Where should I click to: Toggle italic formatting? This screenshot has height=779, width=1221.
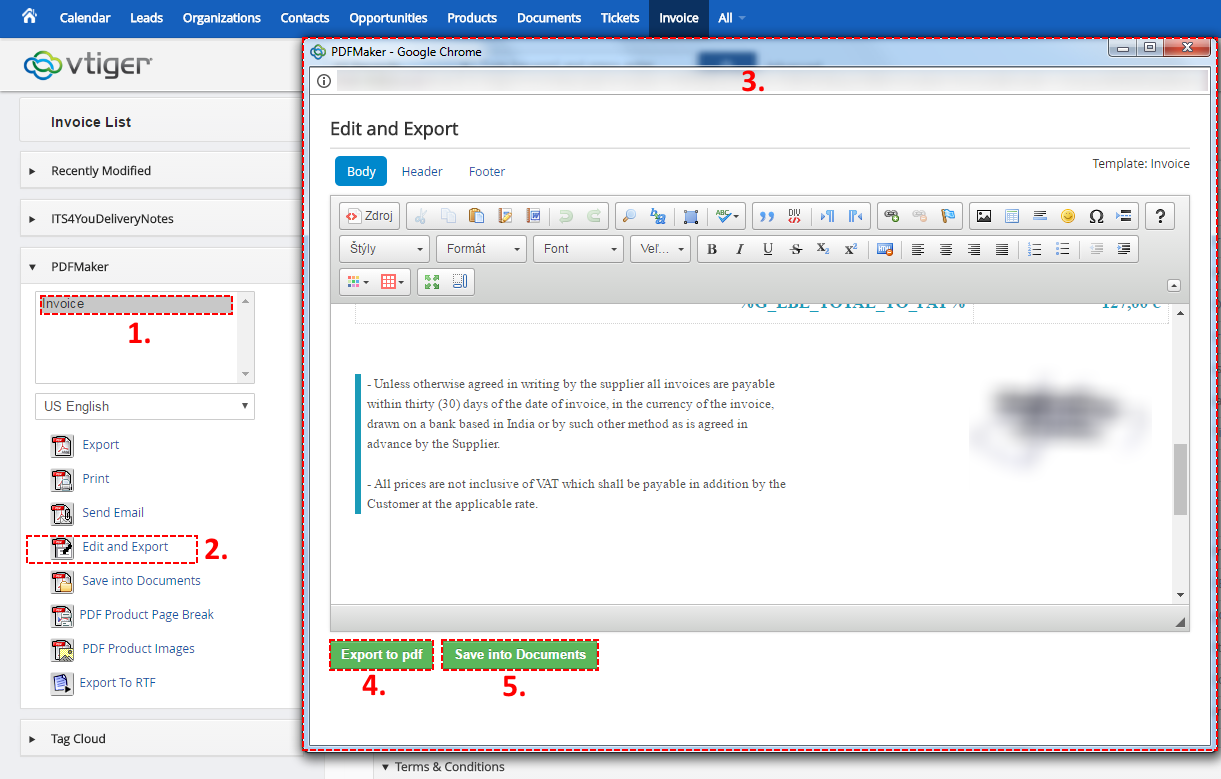pos(740,249)
